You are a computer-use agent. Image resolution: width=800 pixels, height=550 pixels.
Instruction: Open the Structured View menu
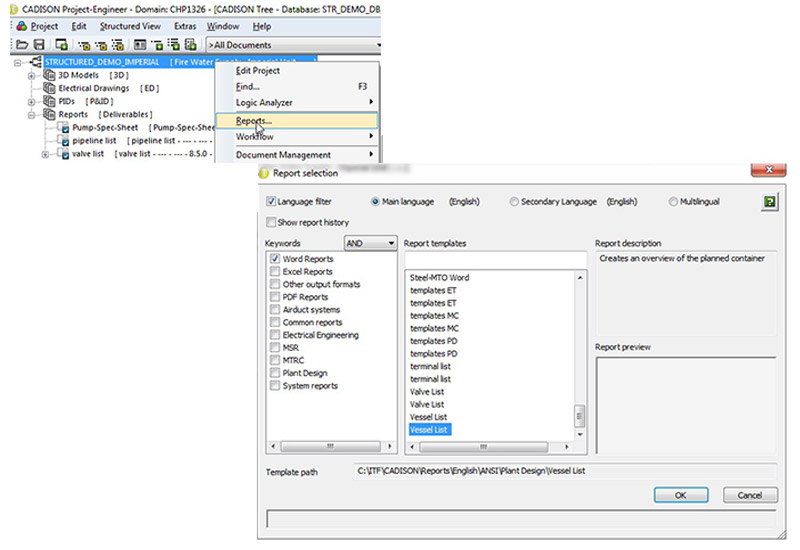[130, 26]
